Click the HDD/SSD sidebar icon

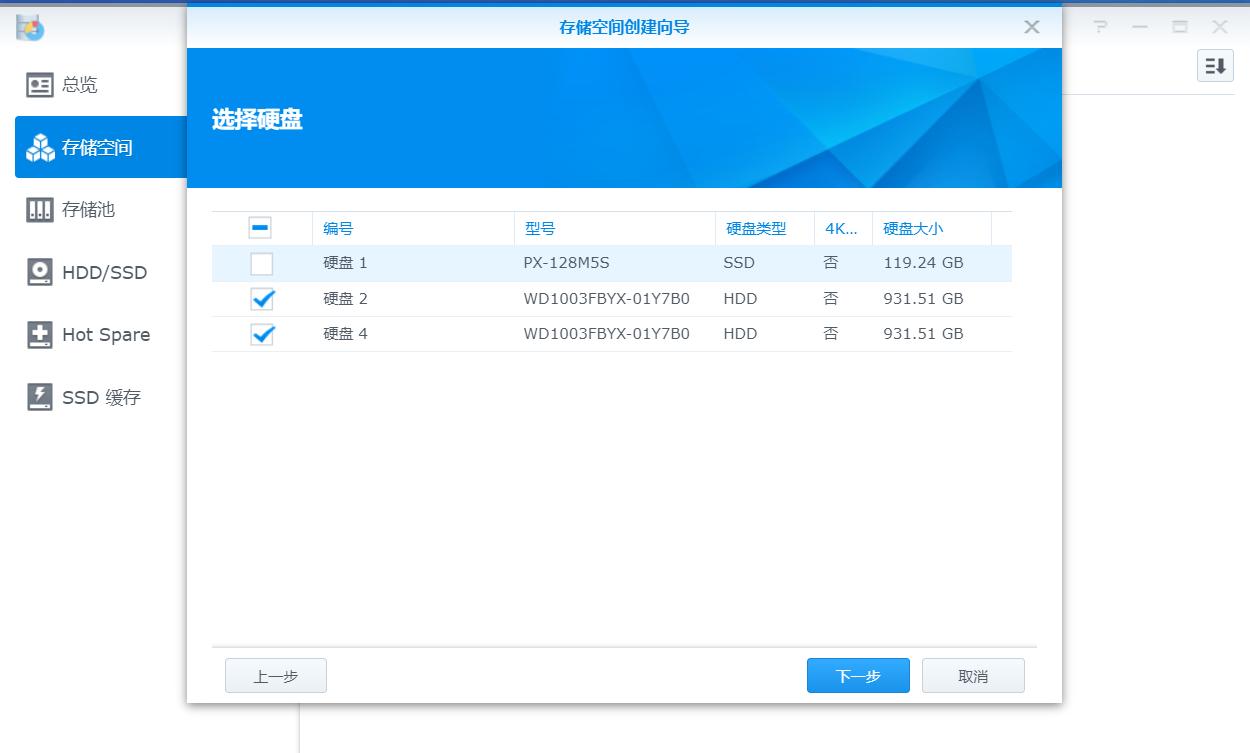tap(39, 271)
